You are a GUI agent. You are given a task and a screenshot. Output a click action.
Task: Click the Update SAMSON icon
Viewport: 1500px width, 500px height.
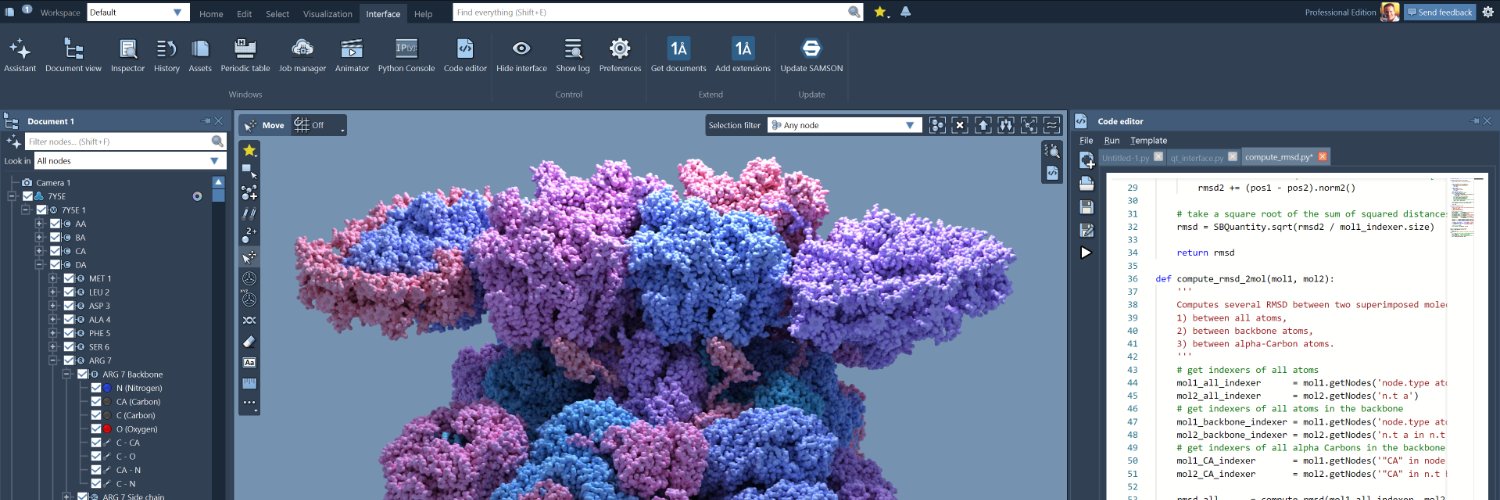tap(812, 48)
